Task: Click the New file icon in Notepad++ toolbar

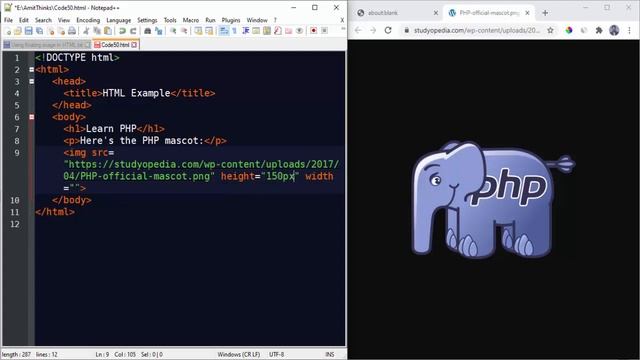Action: tap(7, 31)
